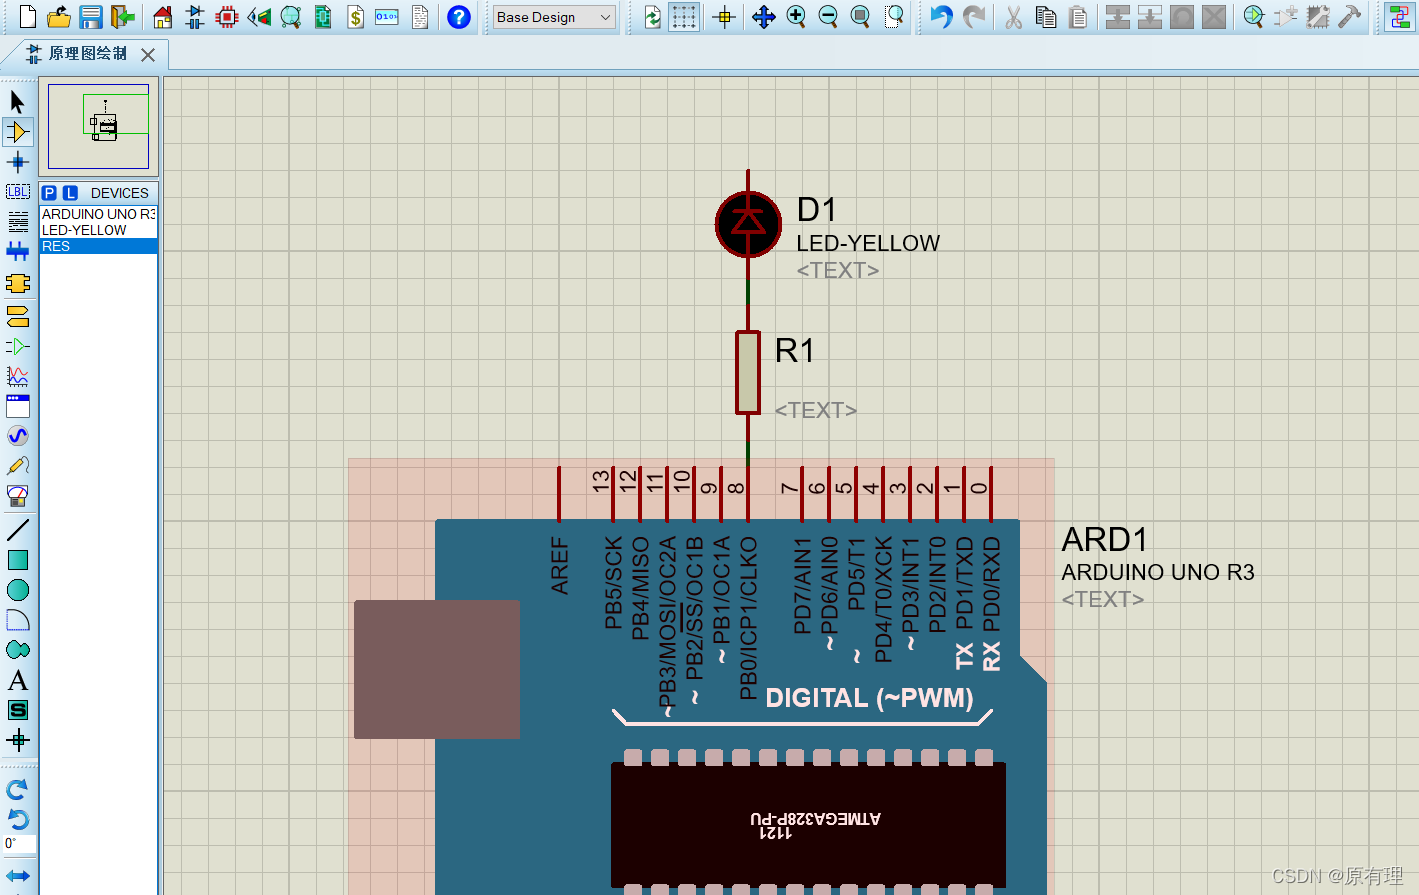This screenshot has height=895, width=1419.
Task: Open project notes document icon
Action: point(420,17)
